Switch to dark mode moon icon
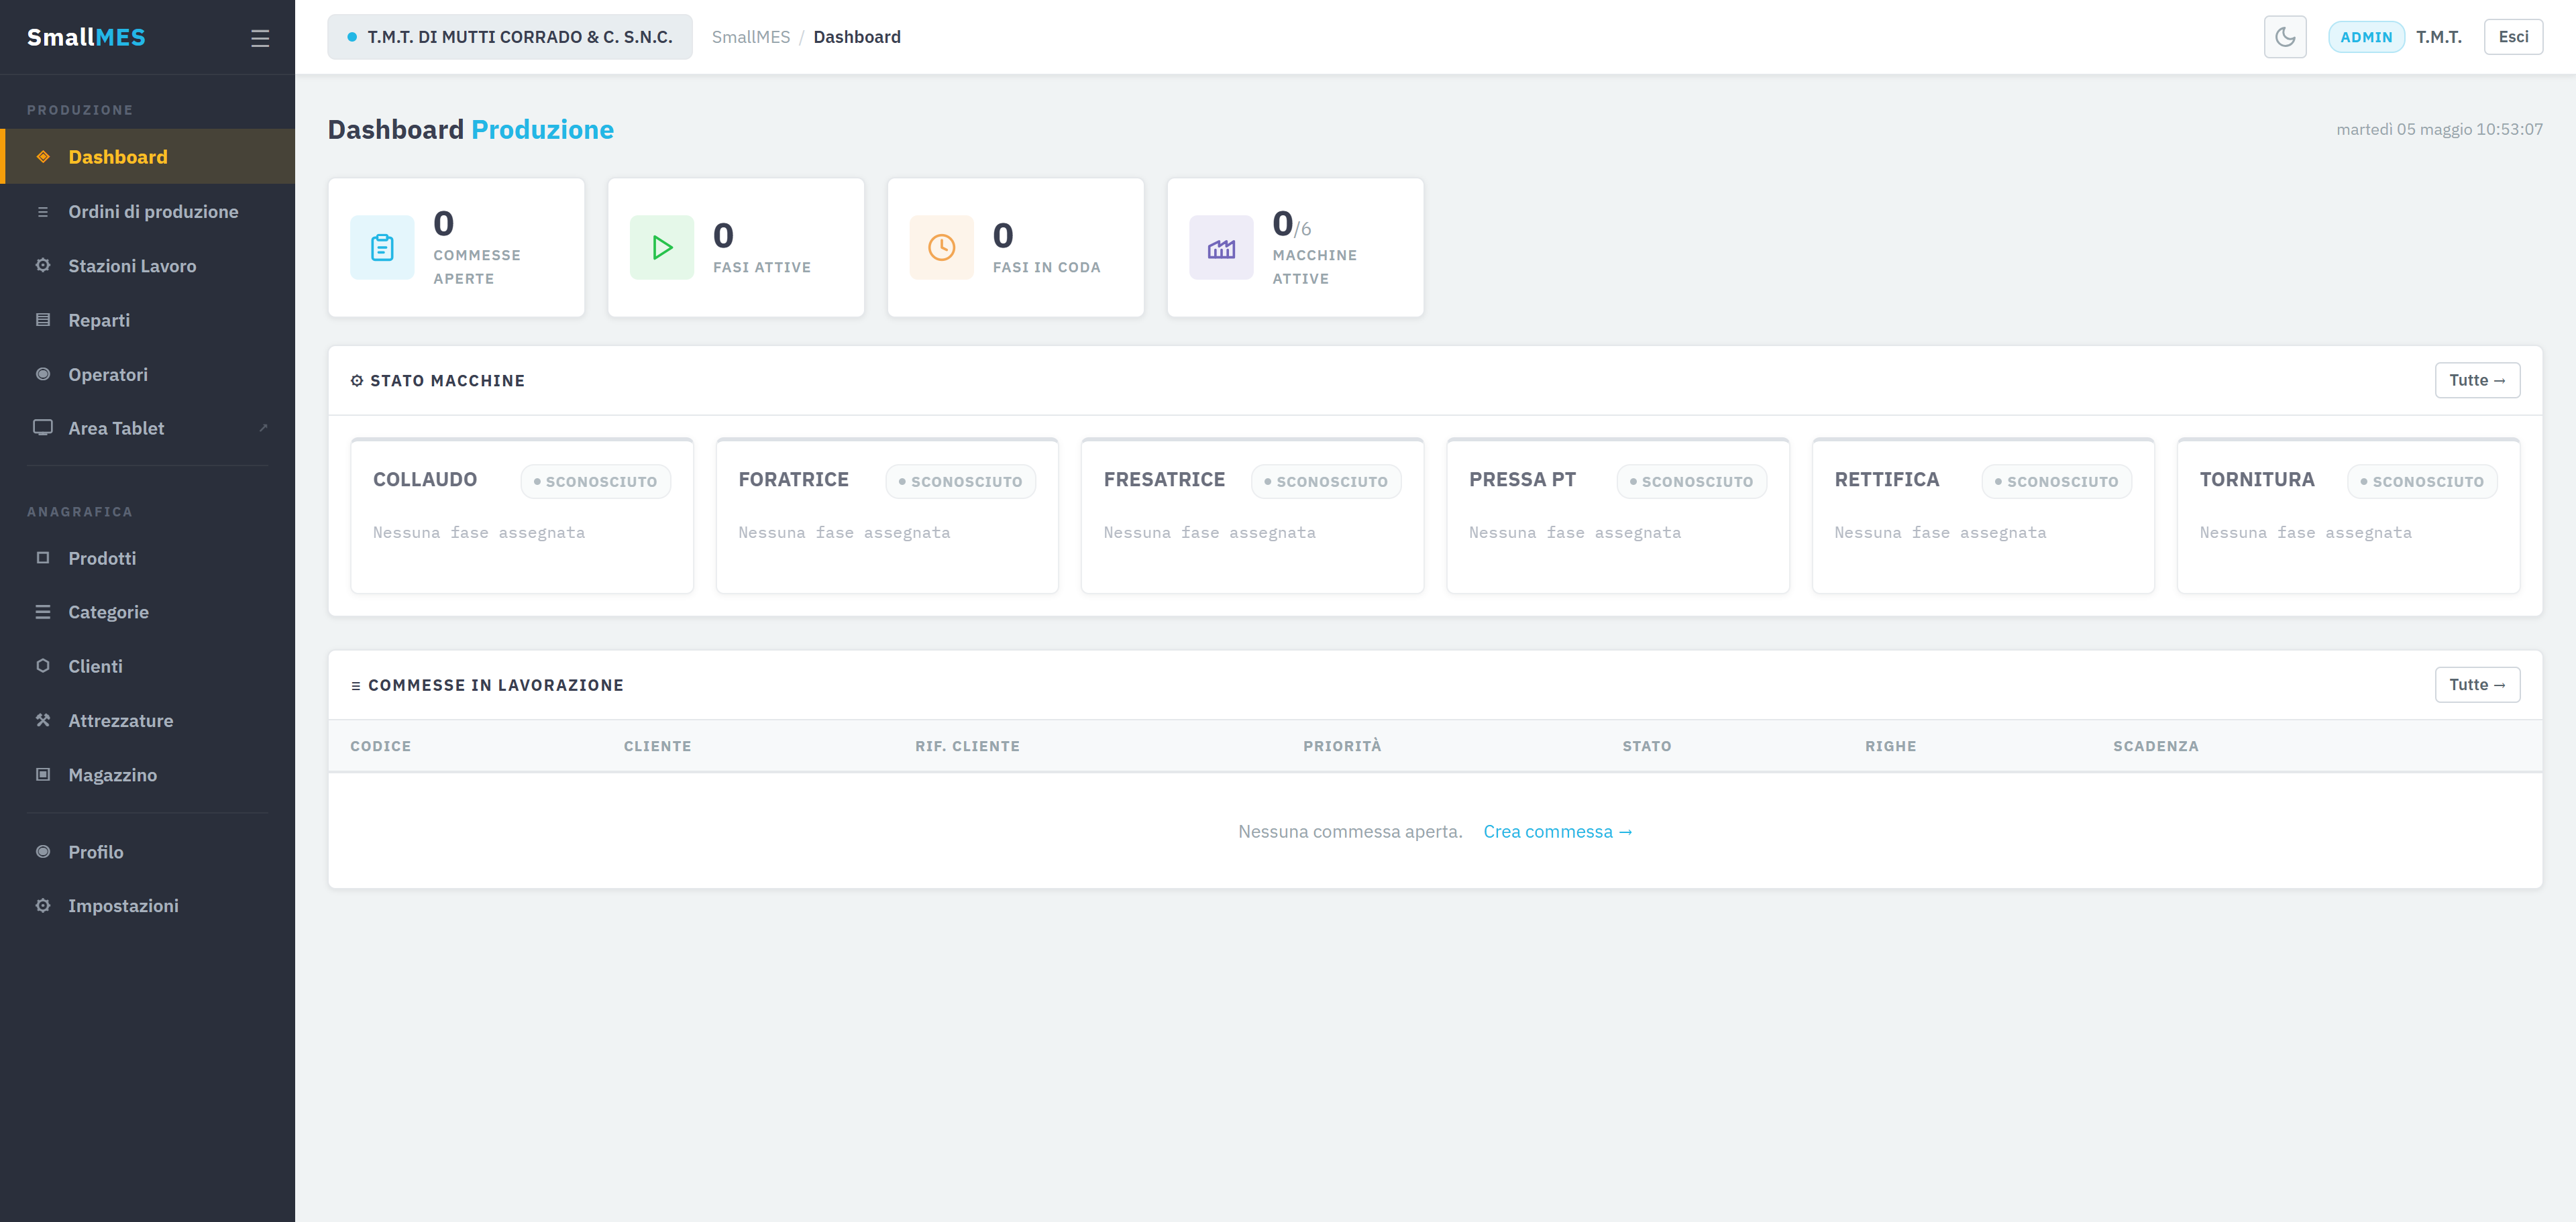The height and width of the screenshot is (1222, 2576). pos(2285,37)
